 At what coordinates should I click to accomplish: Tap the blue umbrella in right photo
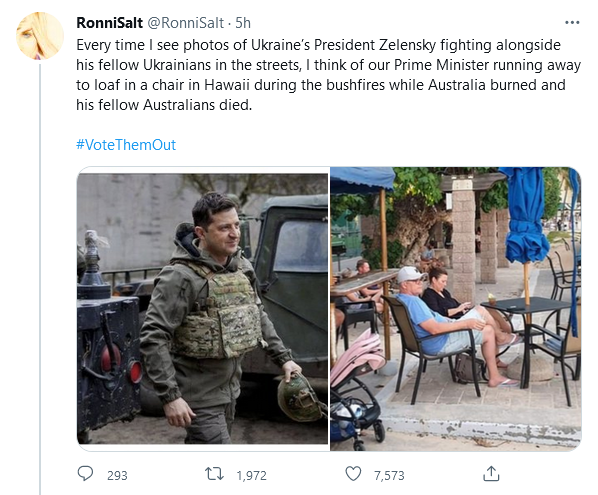pyautogui.click(x=526, y=216)
